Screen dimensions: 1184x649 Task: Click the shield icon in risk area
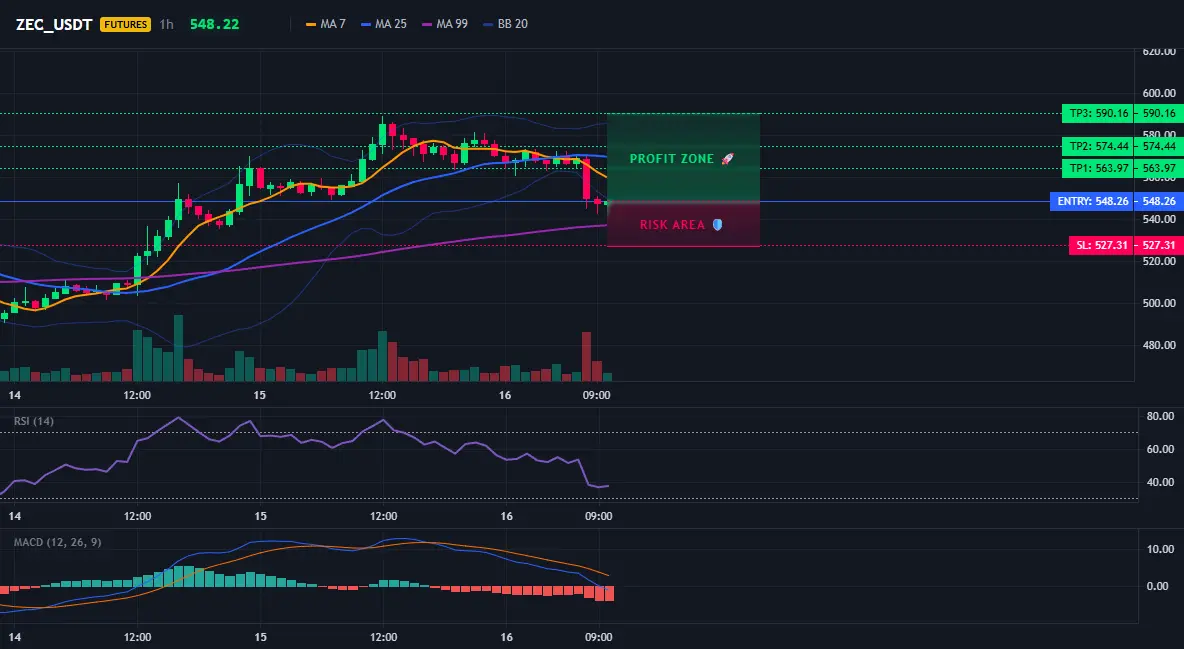point(717,224)
